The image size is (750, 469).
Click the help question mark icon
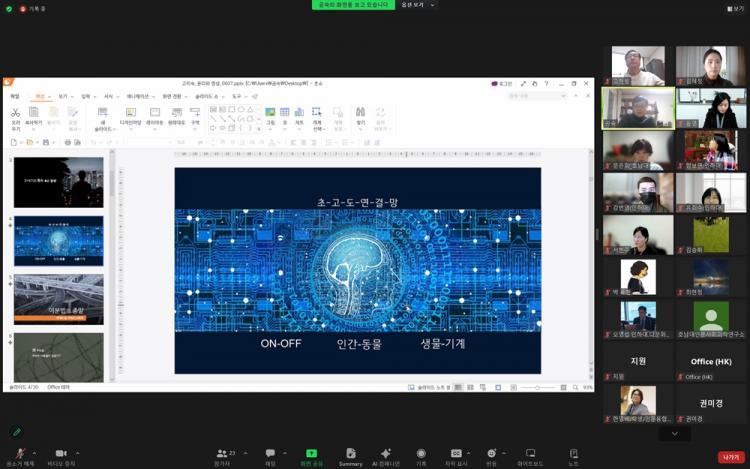546,84
